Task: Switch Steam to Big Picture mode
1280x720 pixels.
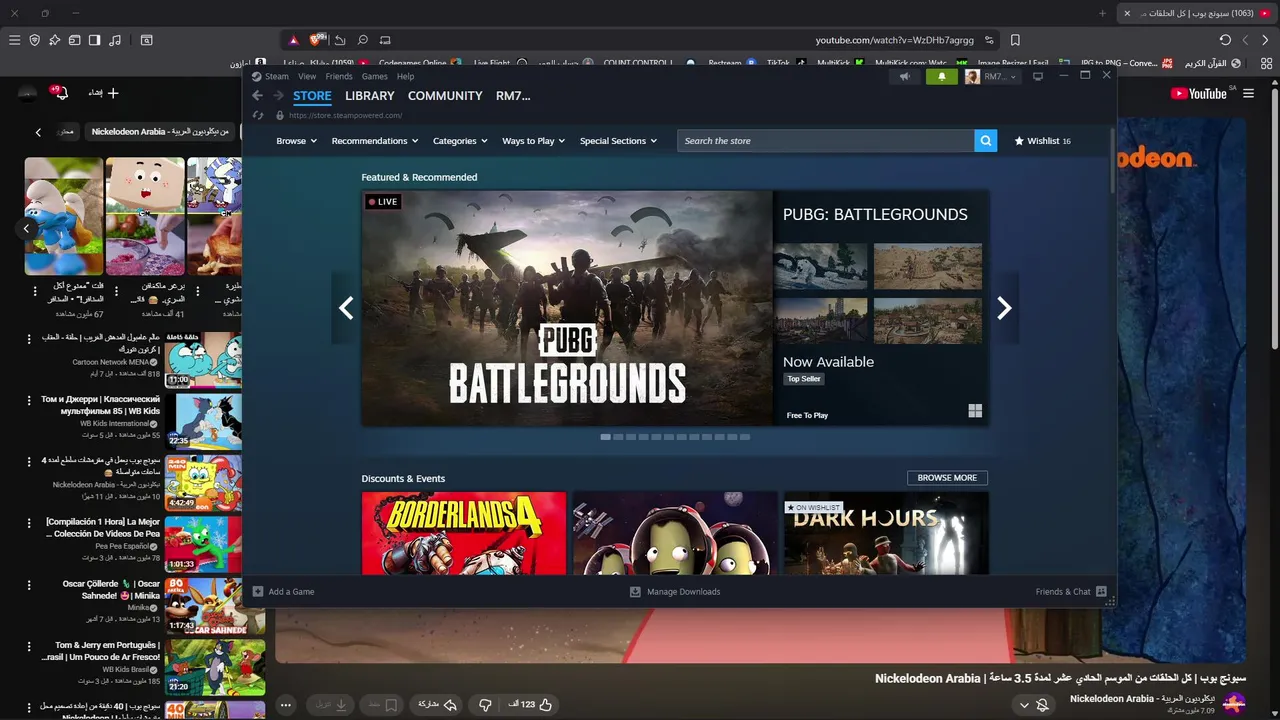Action: coord(1038,76)
